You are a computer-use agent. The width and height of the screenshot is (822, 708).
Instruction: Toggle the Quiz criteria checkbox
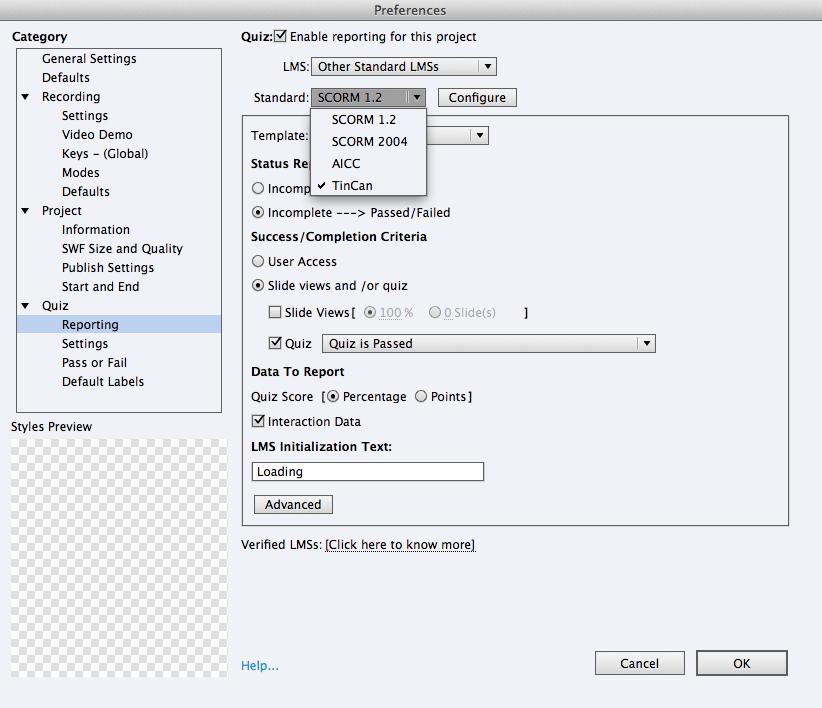(275, 343)
